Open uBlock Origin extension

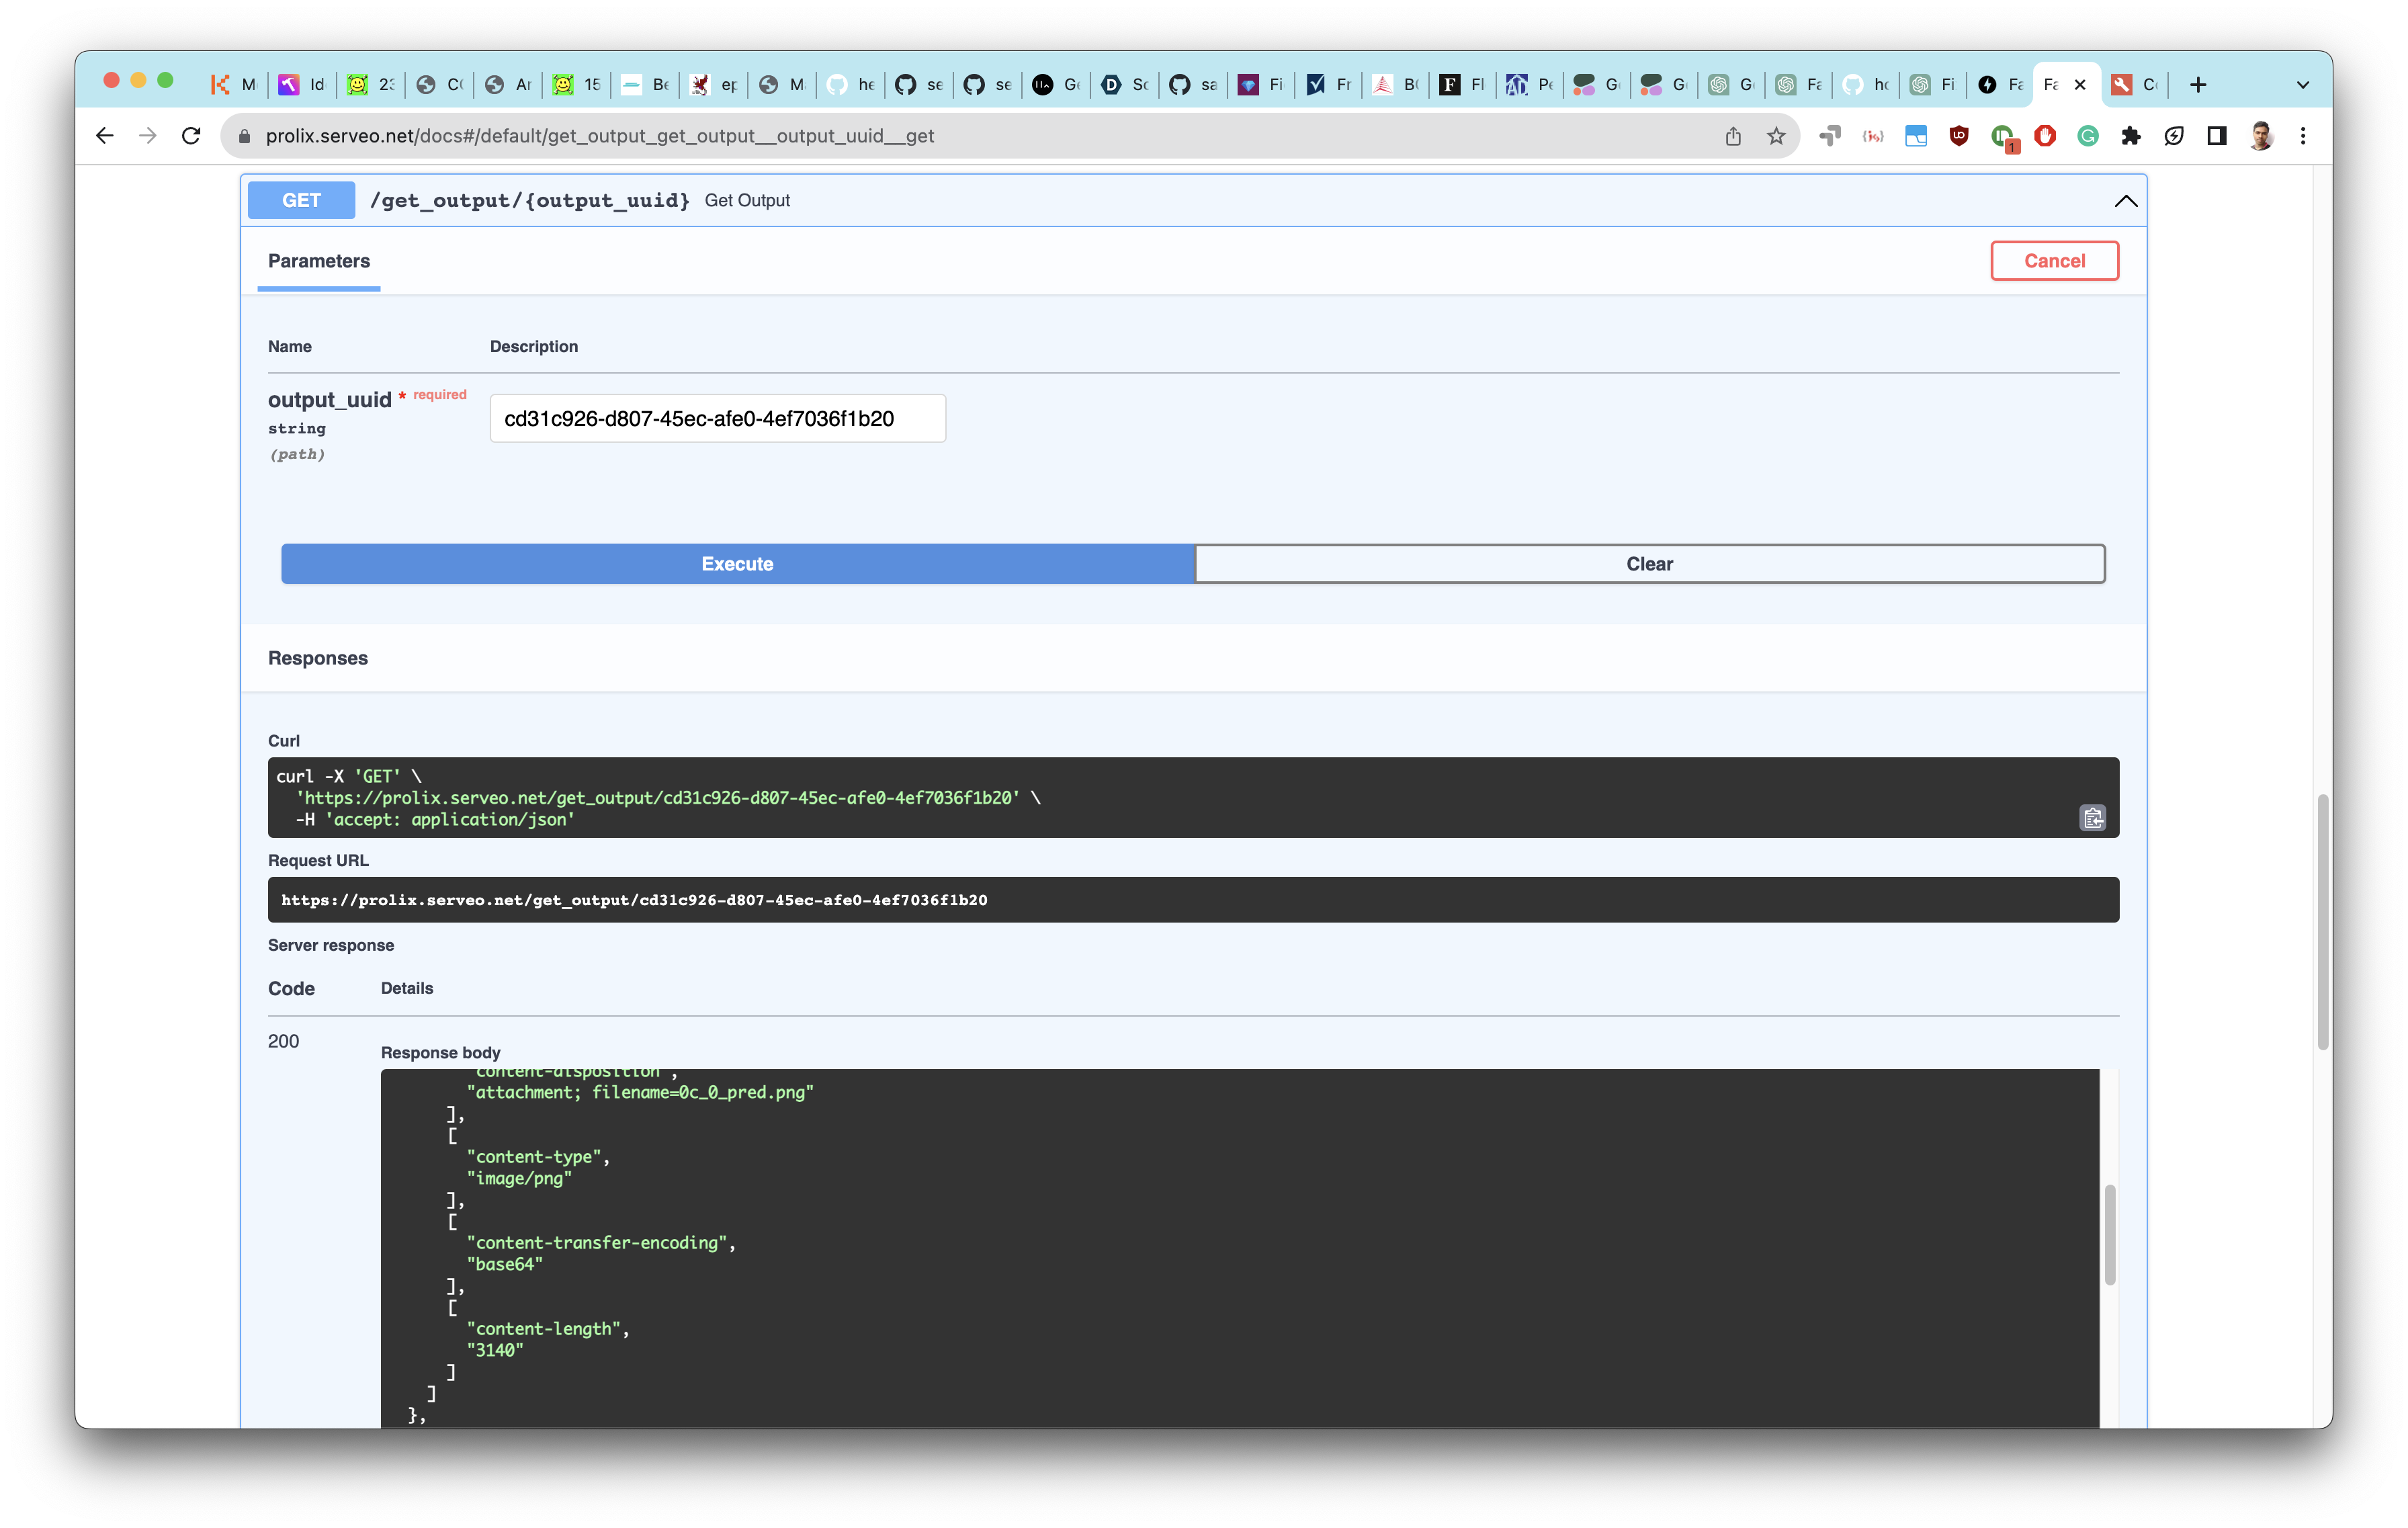click(1959, 136)
